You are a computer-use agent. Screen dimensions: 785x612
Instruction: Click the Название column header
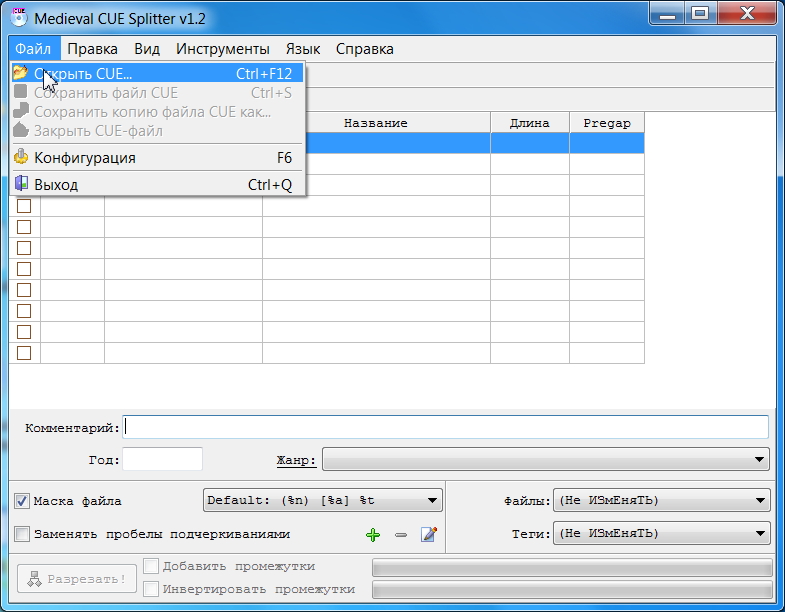click(376, 123)
